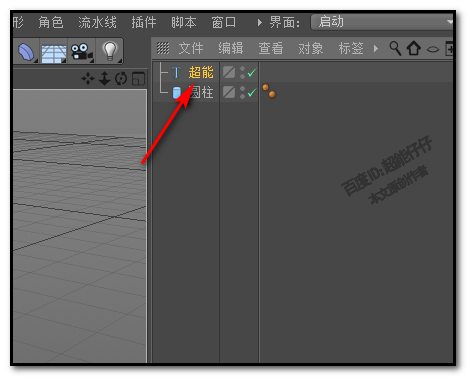Select the deformer (bend) tool icon
The height and width of the screenshot is (377, 467).
click(x=26, y=52)
